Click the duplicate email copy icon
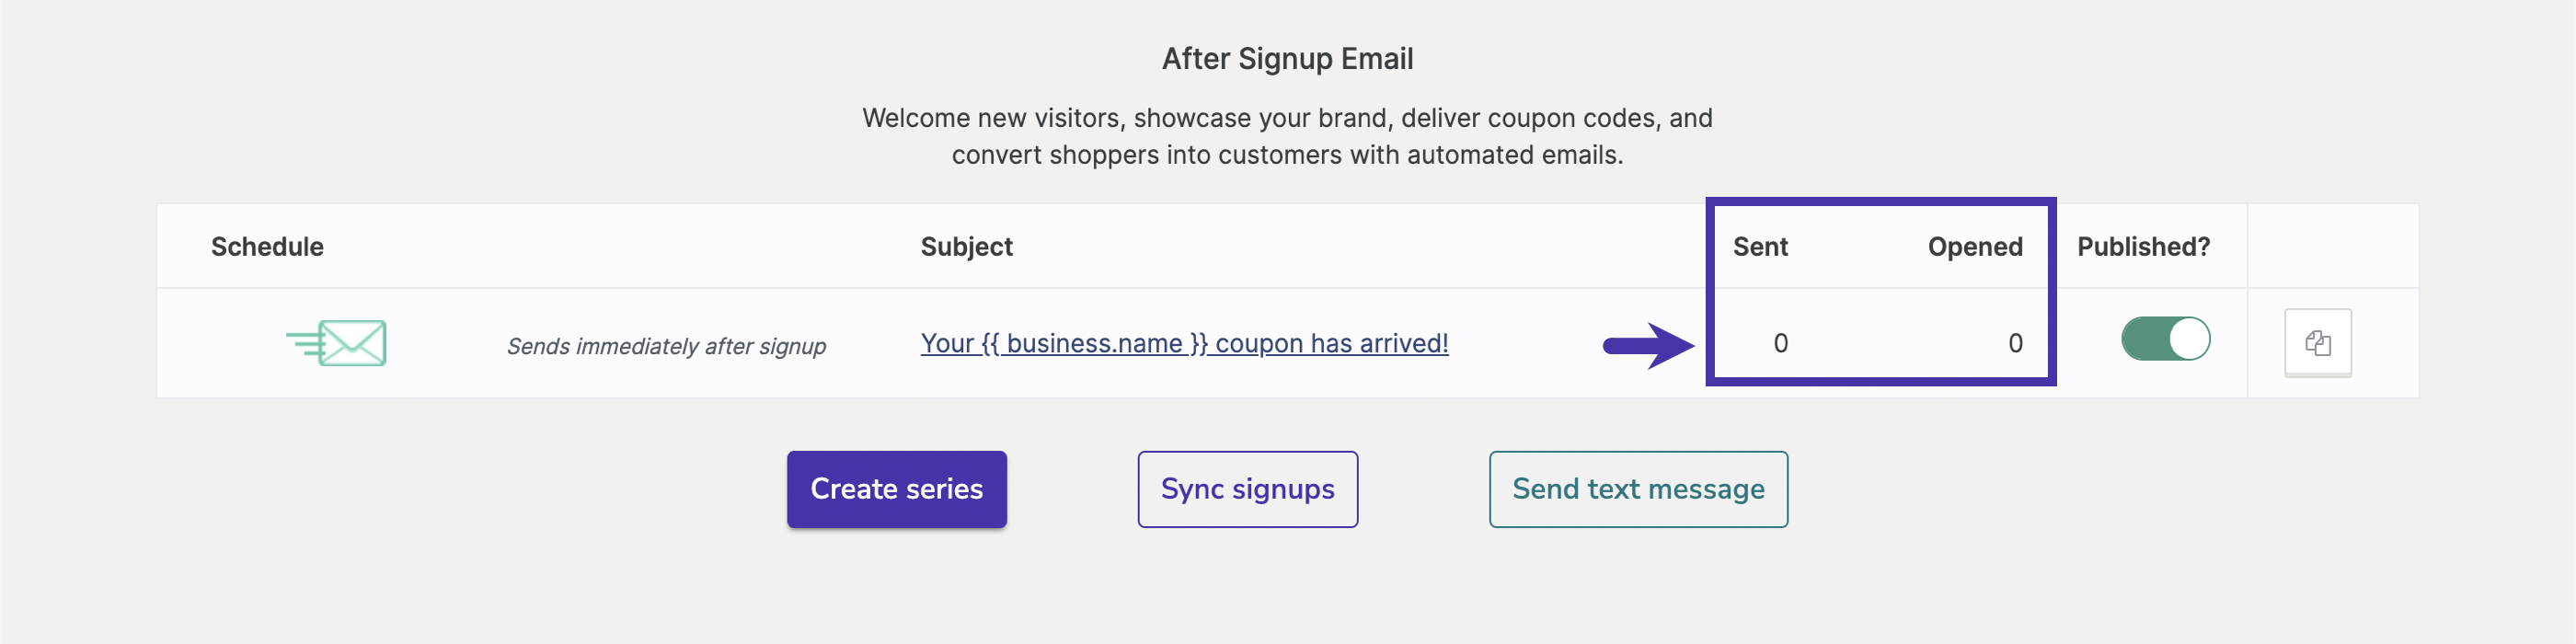This screenshot has height=644, width=2576. [2317, 343]
